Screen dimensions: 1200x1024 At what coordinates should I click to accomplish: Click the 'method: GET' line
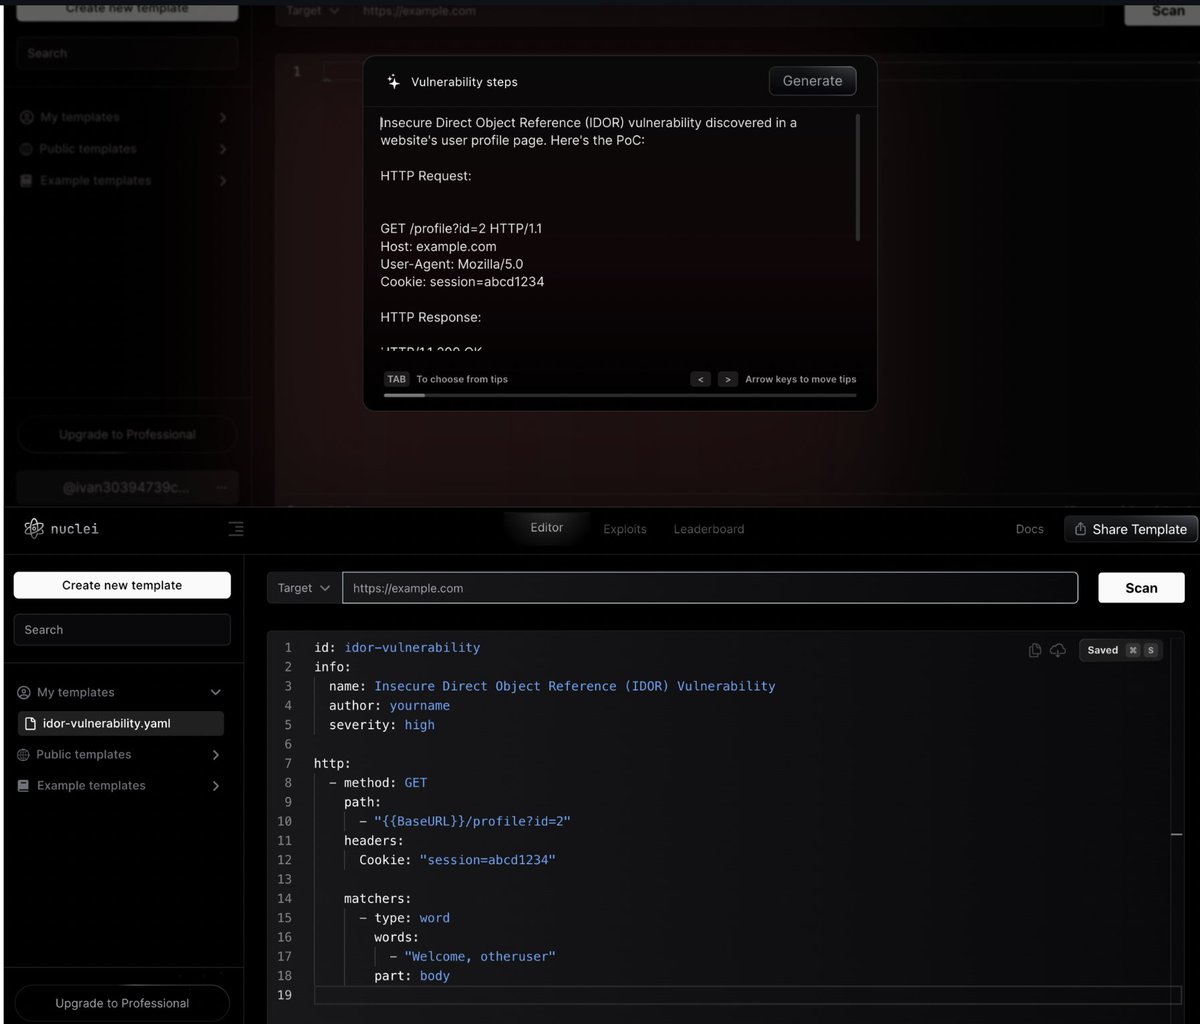(x=378, y=783)
